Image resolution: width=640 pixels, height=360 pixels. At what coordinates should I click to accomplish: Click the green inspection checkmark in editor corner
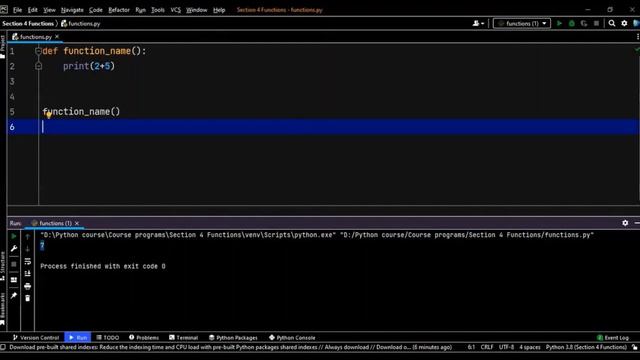637,49
